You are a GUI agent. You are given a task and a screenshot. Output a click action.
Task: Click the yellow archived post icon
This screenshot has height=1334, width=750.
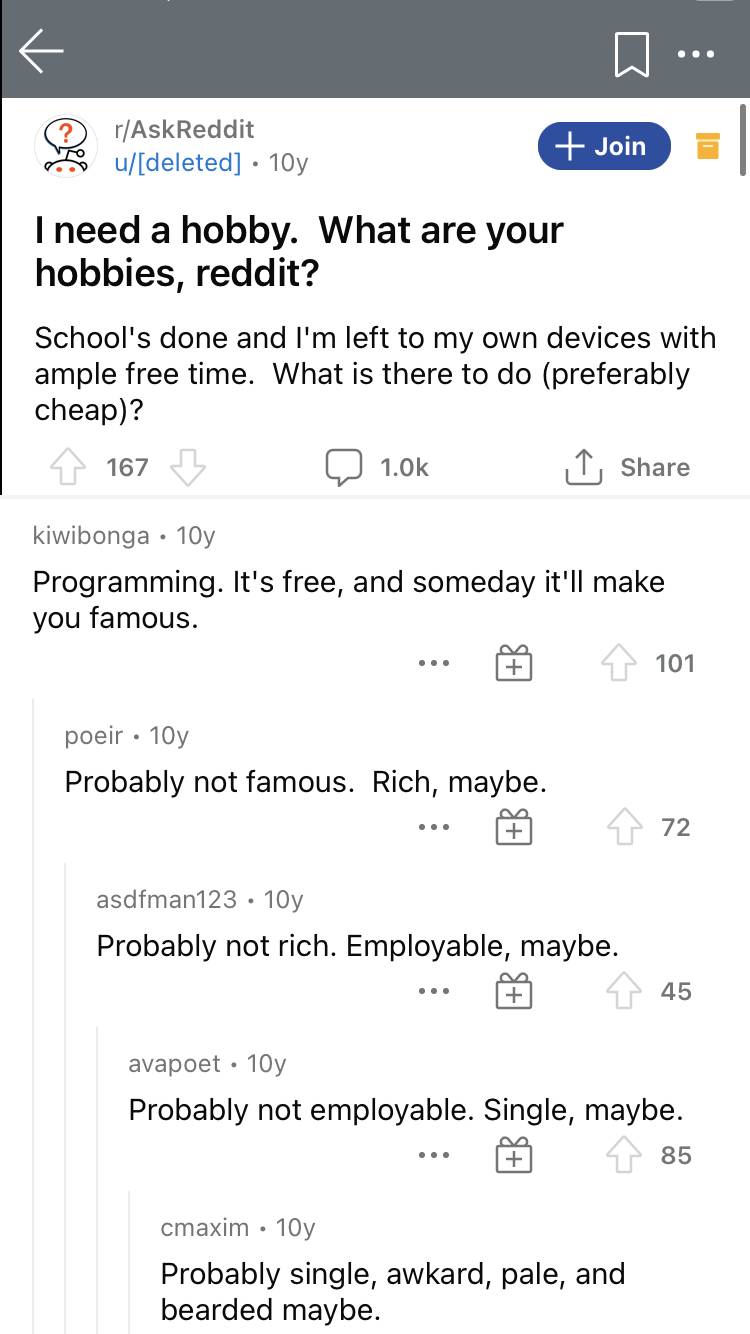(x=707, y=146)
